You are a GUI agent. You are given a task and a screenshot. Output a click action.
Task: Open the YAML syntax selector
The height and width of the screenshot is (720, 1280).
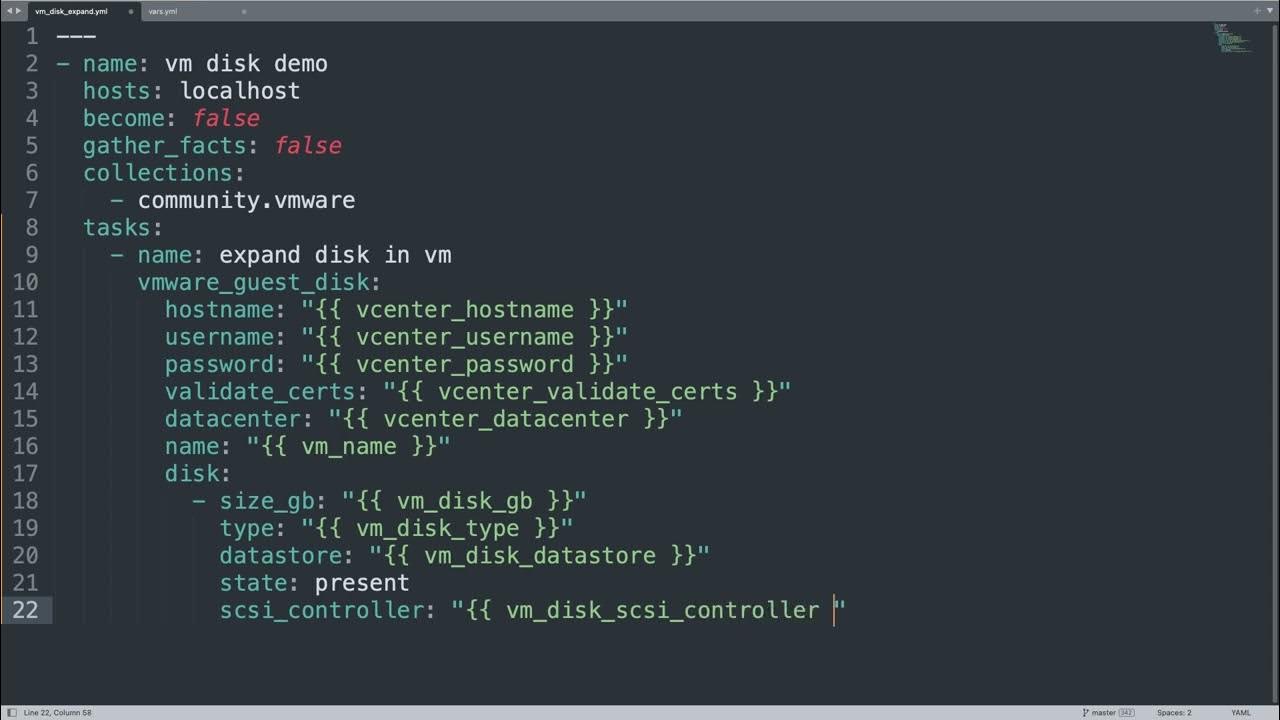[1240, 712]
